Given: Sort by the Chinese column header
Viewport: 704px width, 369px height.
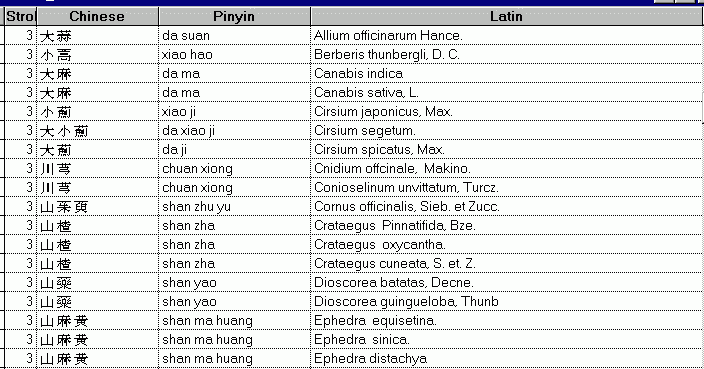Looking at the screenshot, I should tap(97, 16).
